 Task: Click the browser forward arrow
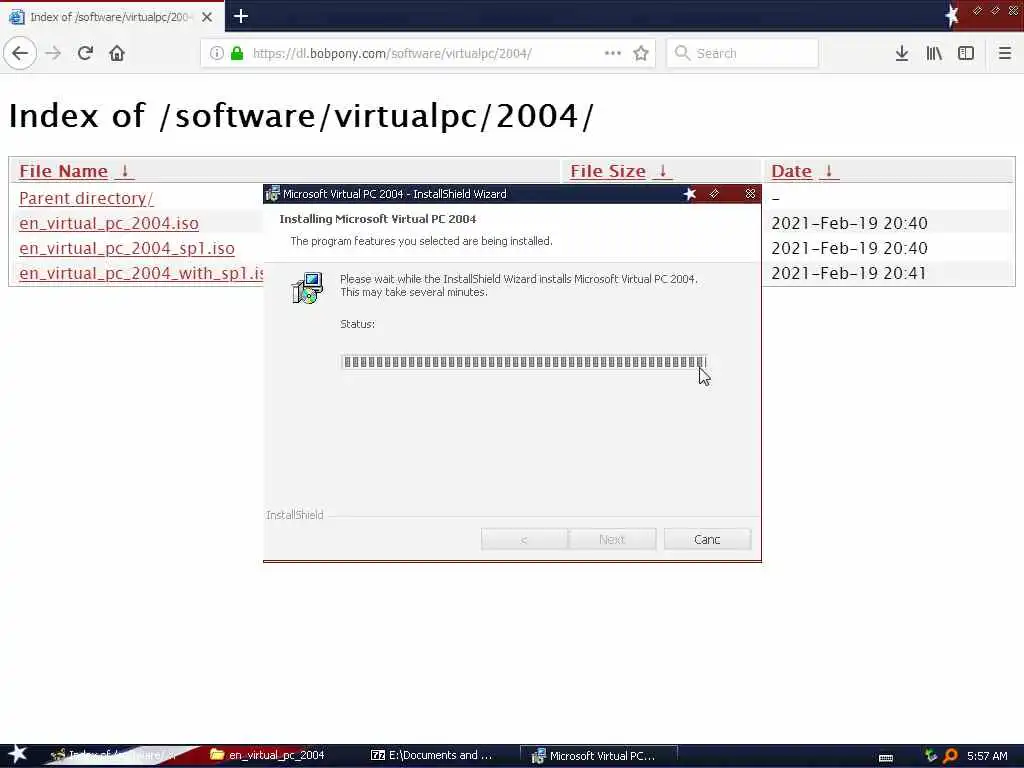coord(53,53)
